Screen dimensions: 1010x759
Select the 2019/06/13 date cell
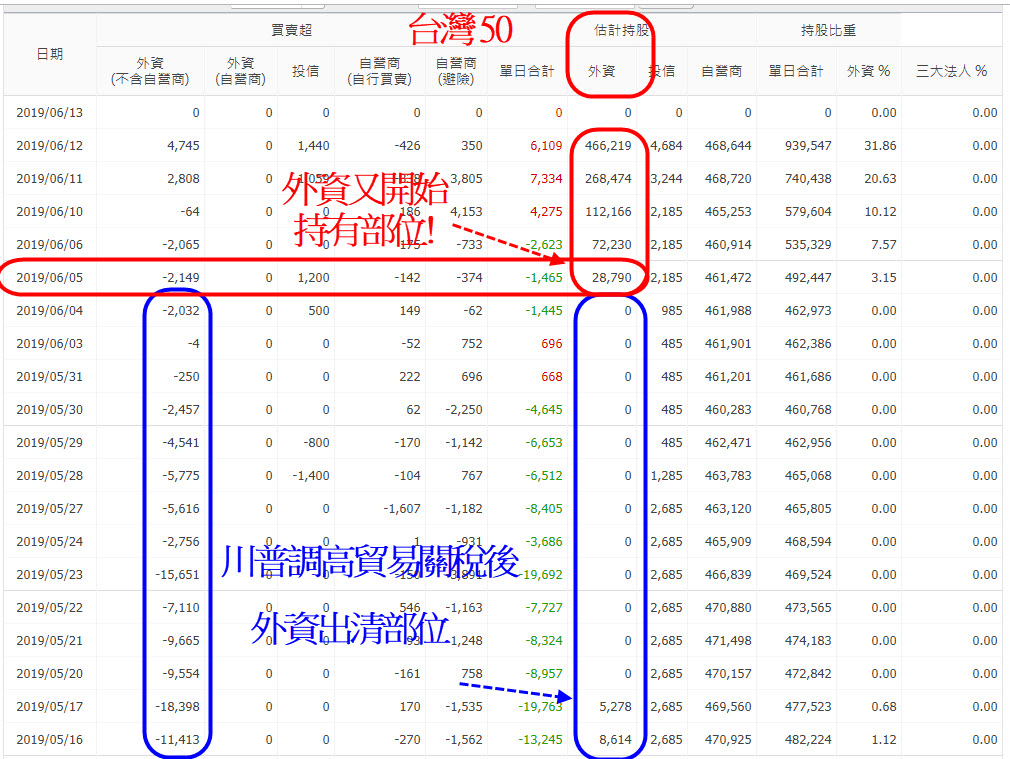click(x=50, y=113)
